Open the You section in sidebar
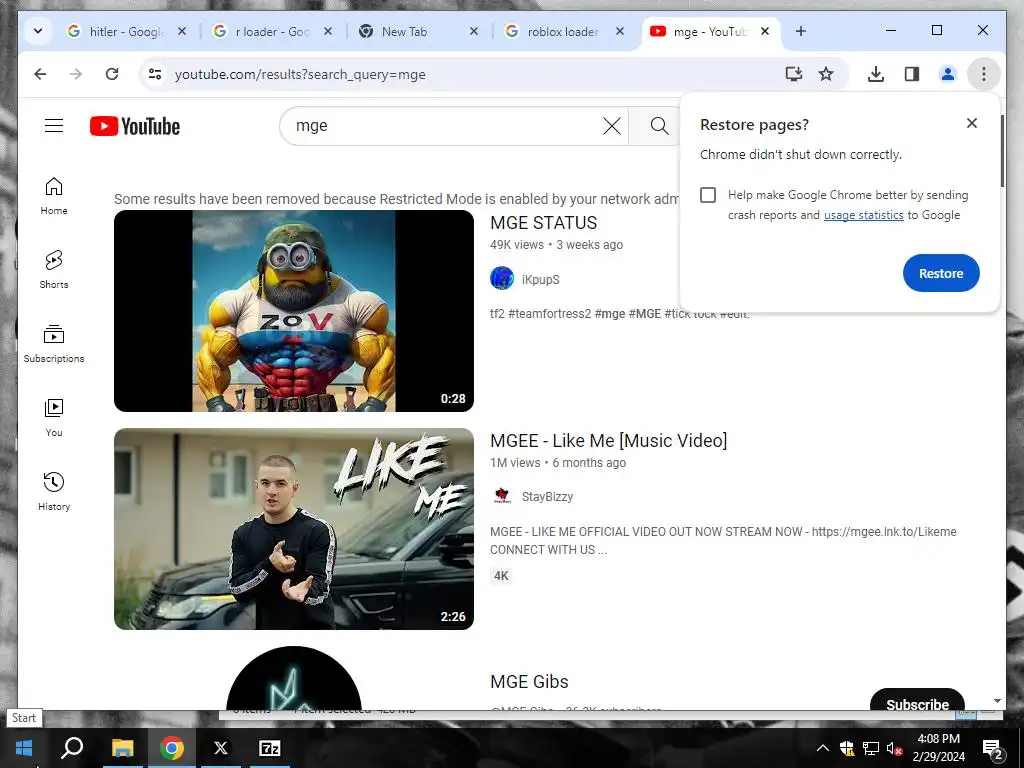 tap(54, 418)
